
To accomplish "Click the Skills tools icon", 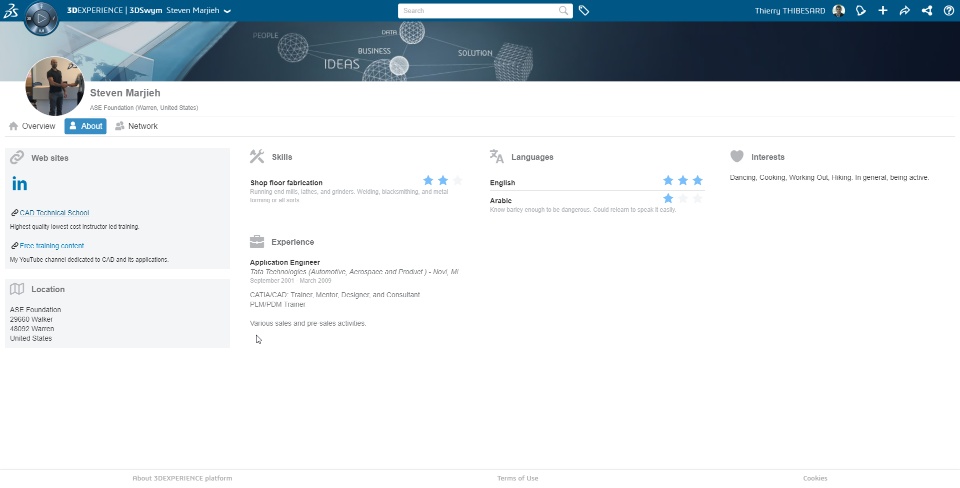I will pos(257,157).
